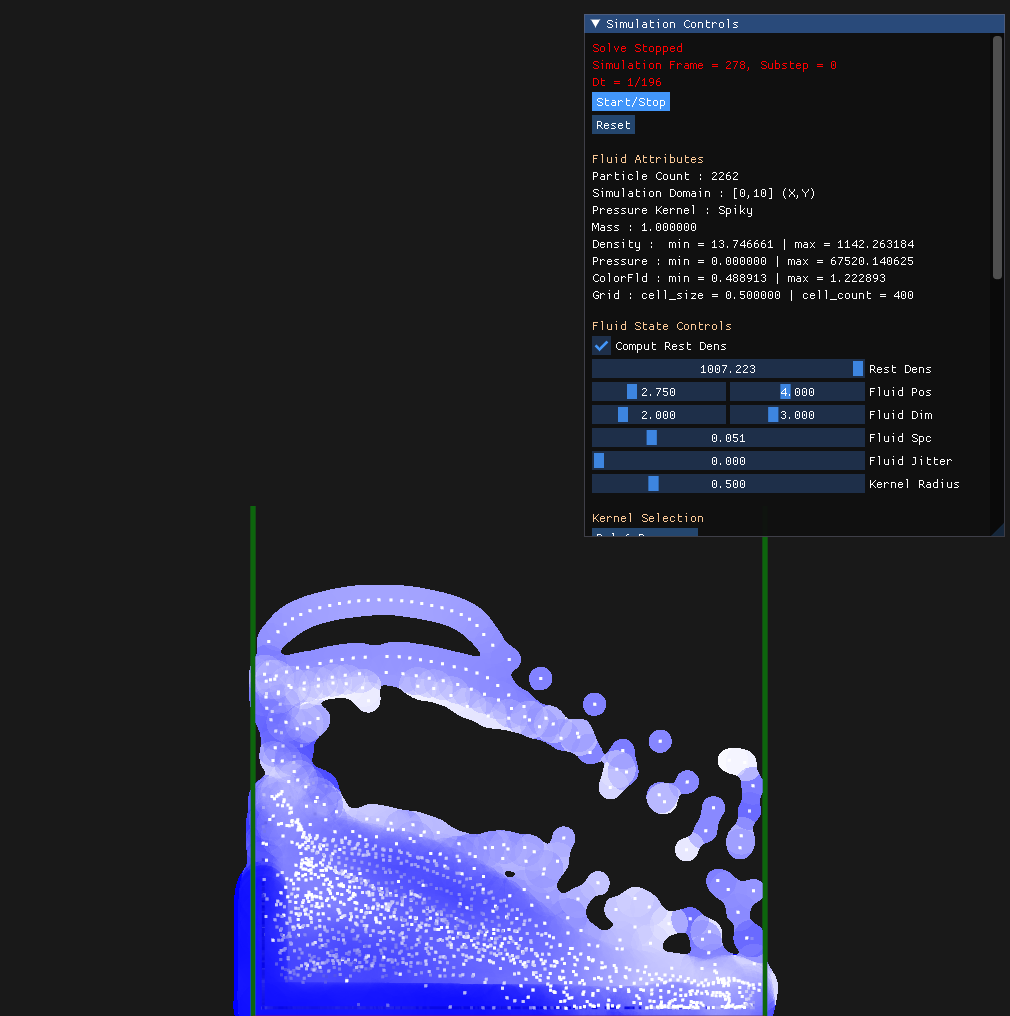Screen dimensions: 1010x1016
Task: Click the Simulation Controls title bar text
Action: pyautogui.click(x=672, y=24)
